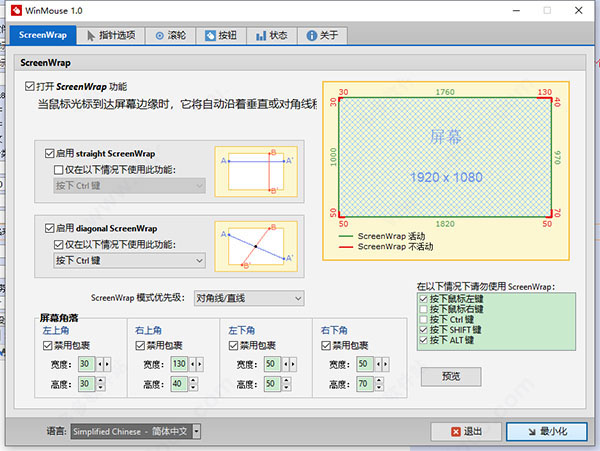The width and height of the screenshot is (600, 451).
Task: Open the 按钮 tab
Action: 221,36
